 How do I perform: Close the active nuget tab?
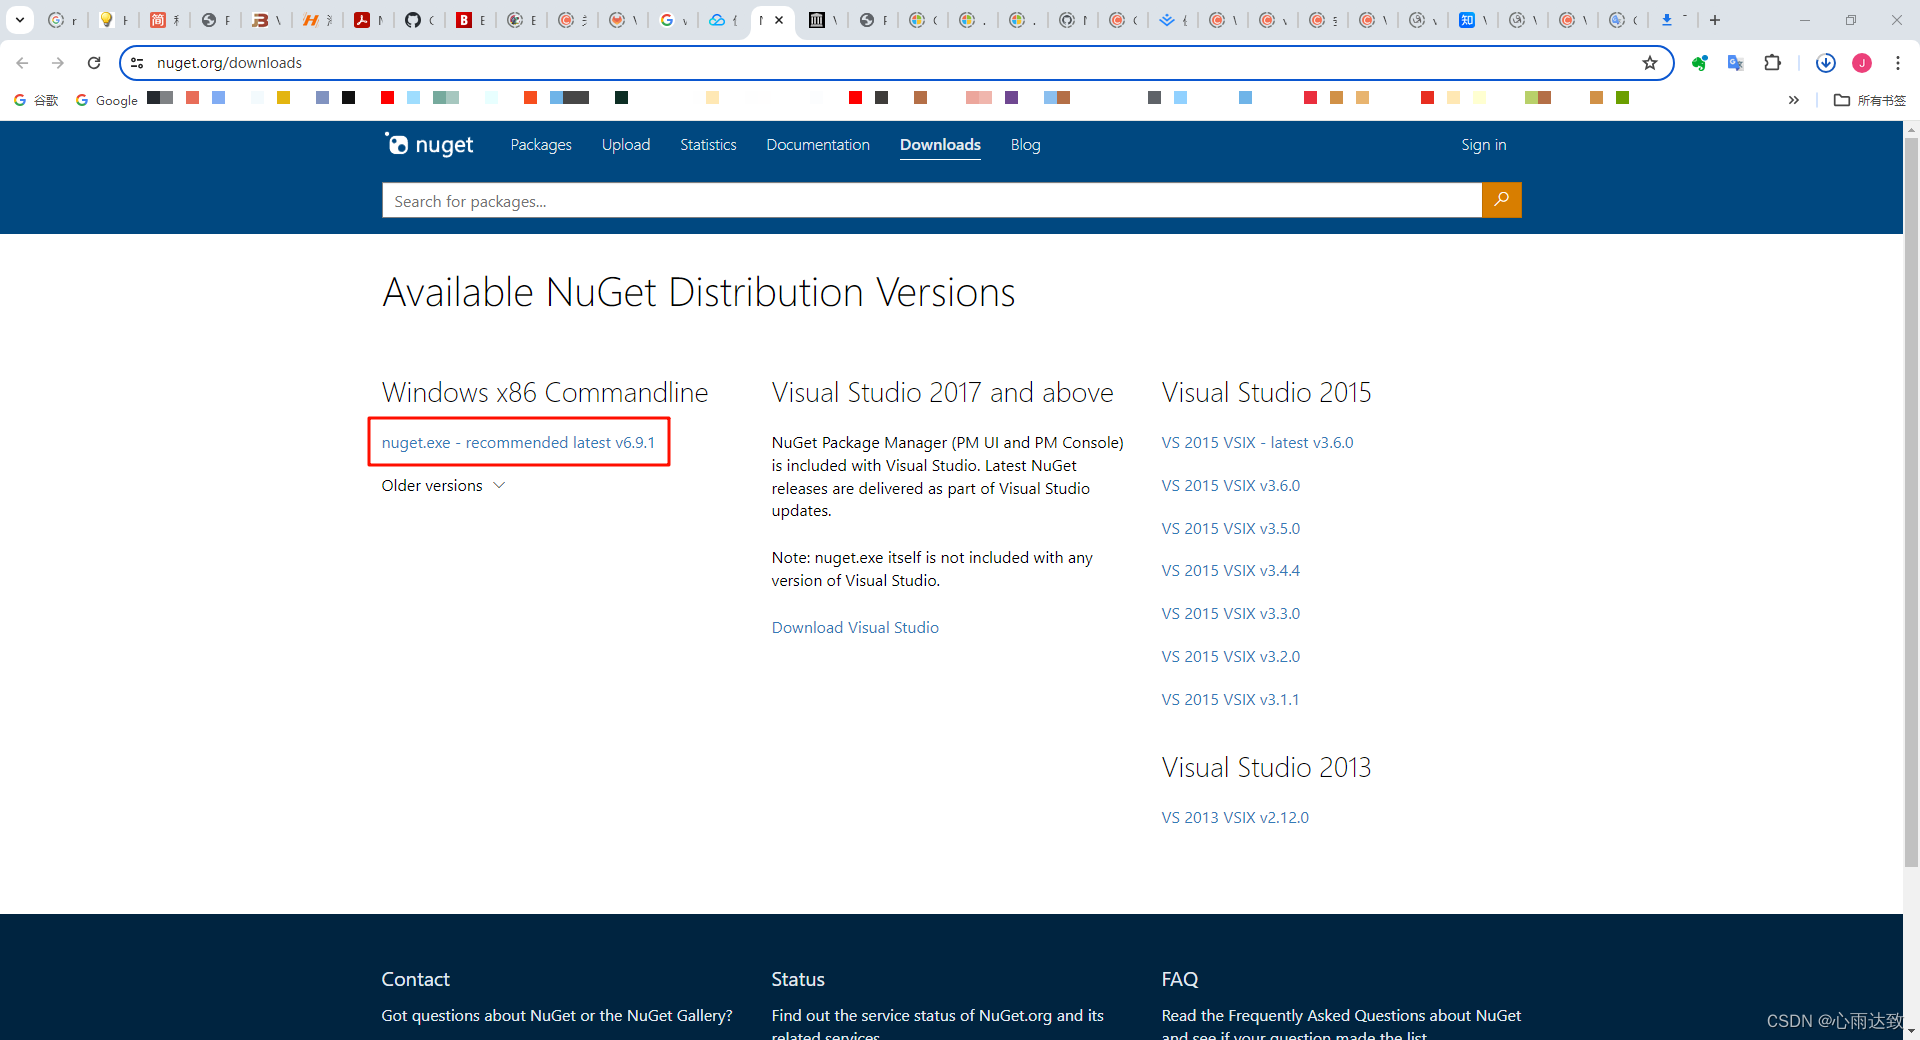click(x=779, y=20)
